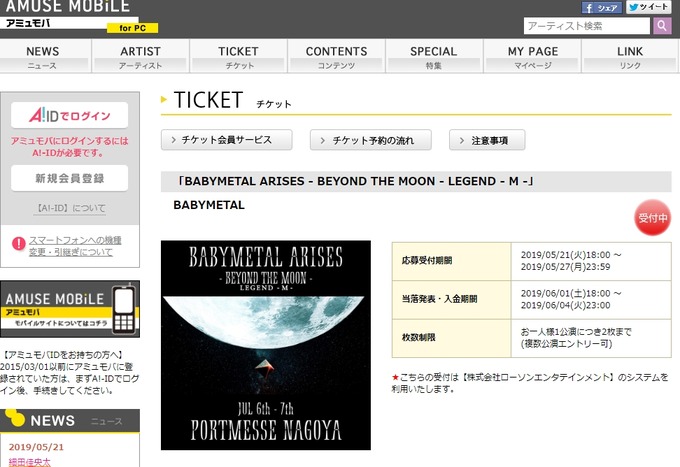Click the BABYMETAL ARISES poster image
680x467 pixels.
click(x=266, y=345)
